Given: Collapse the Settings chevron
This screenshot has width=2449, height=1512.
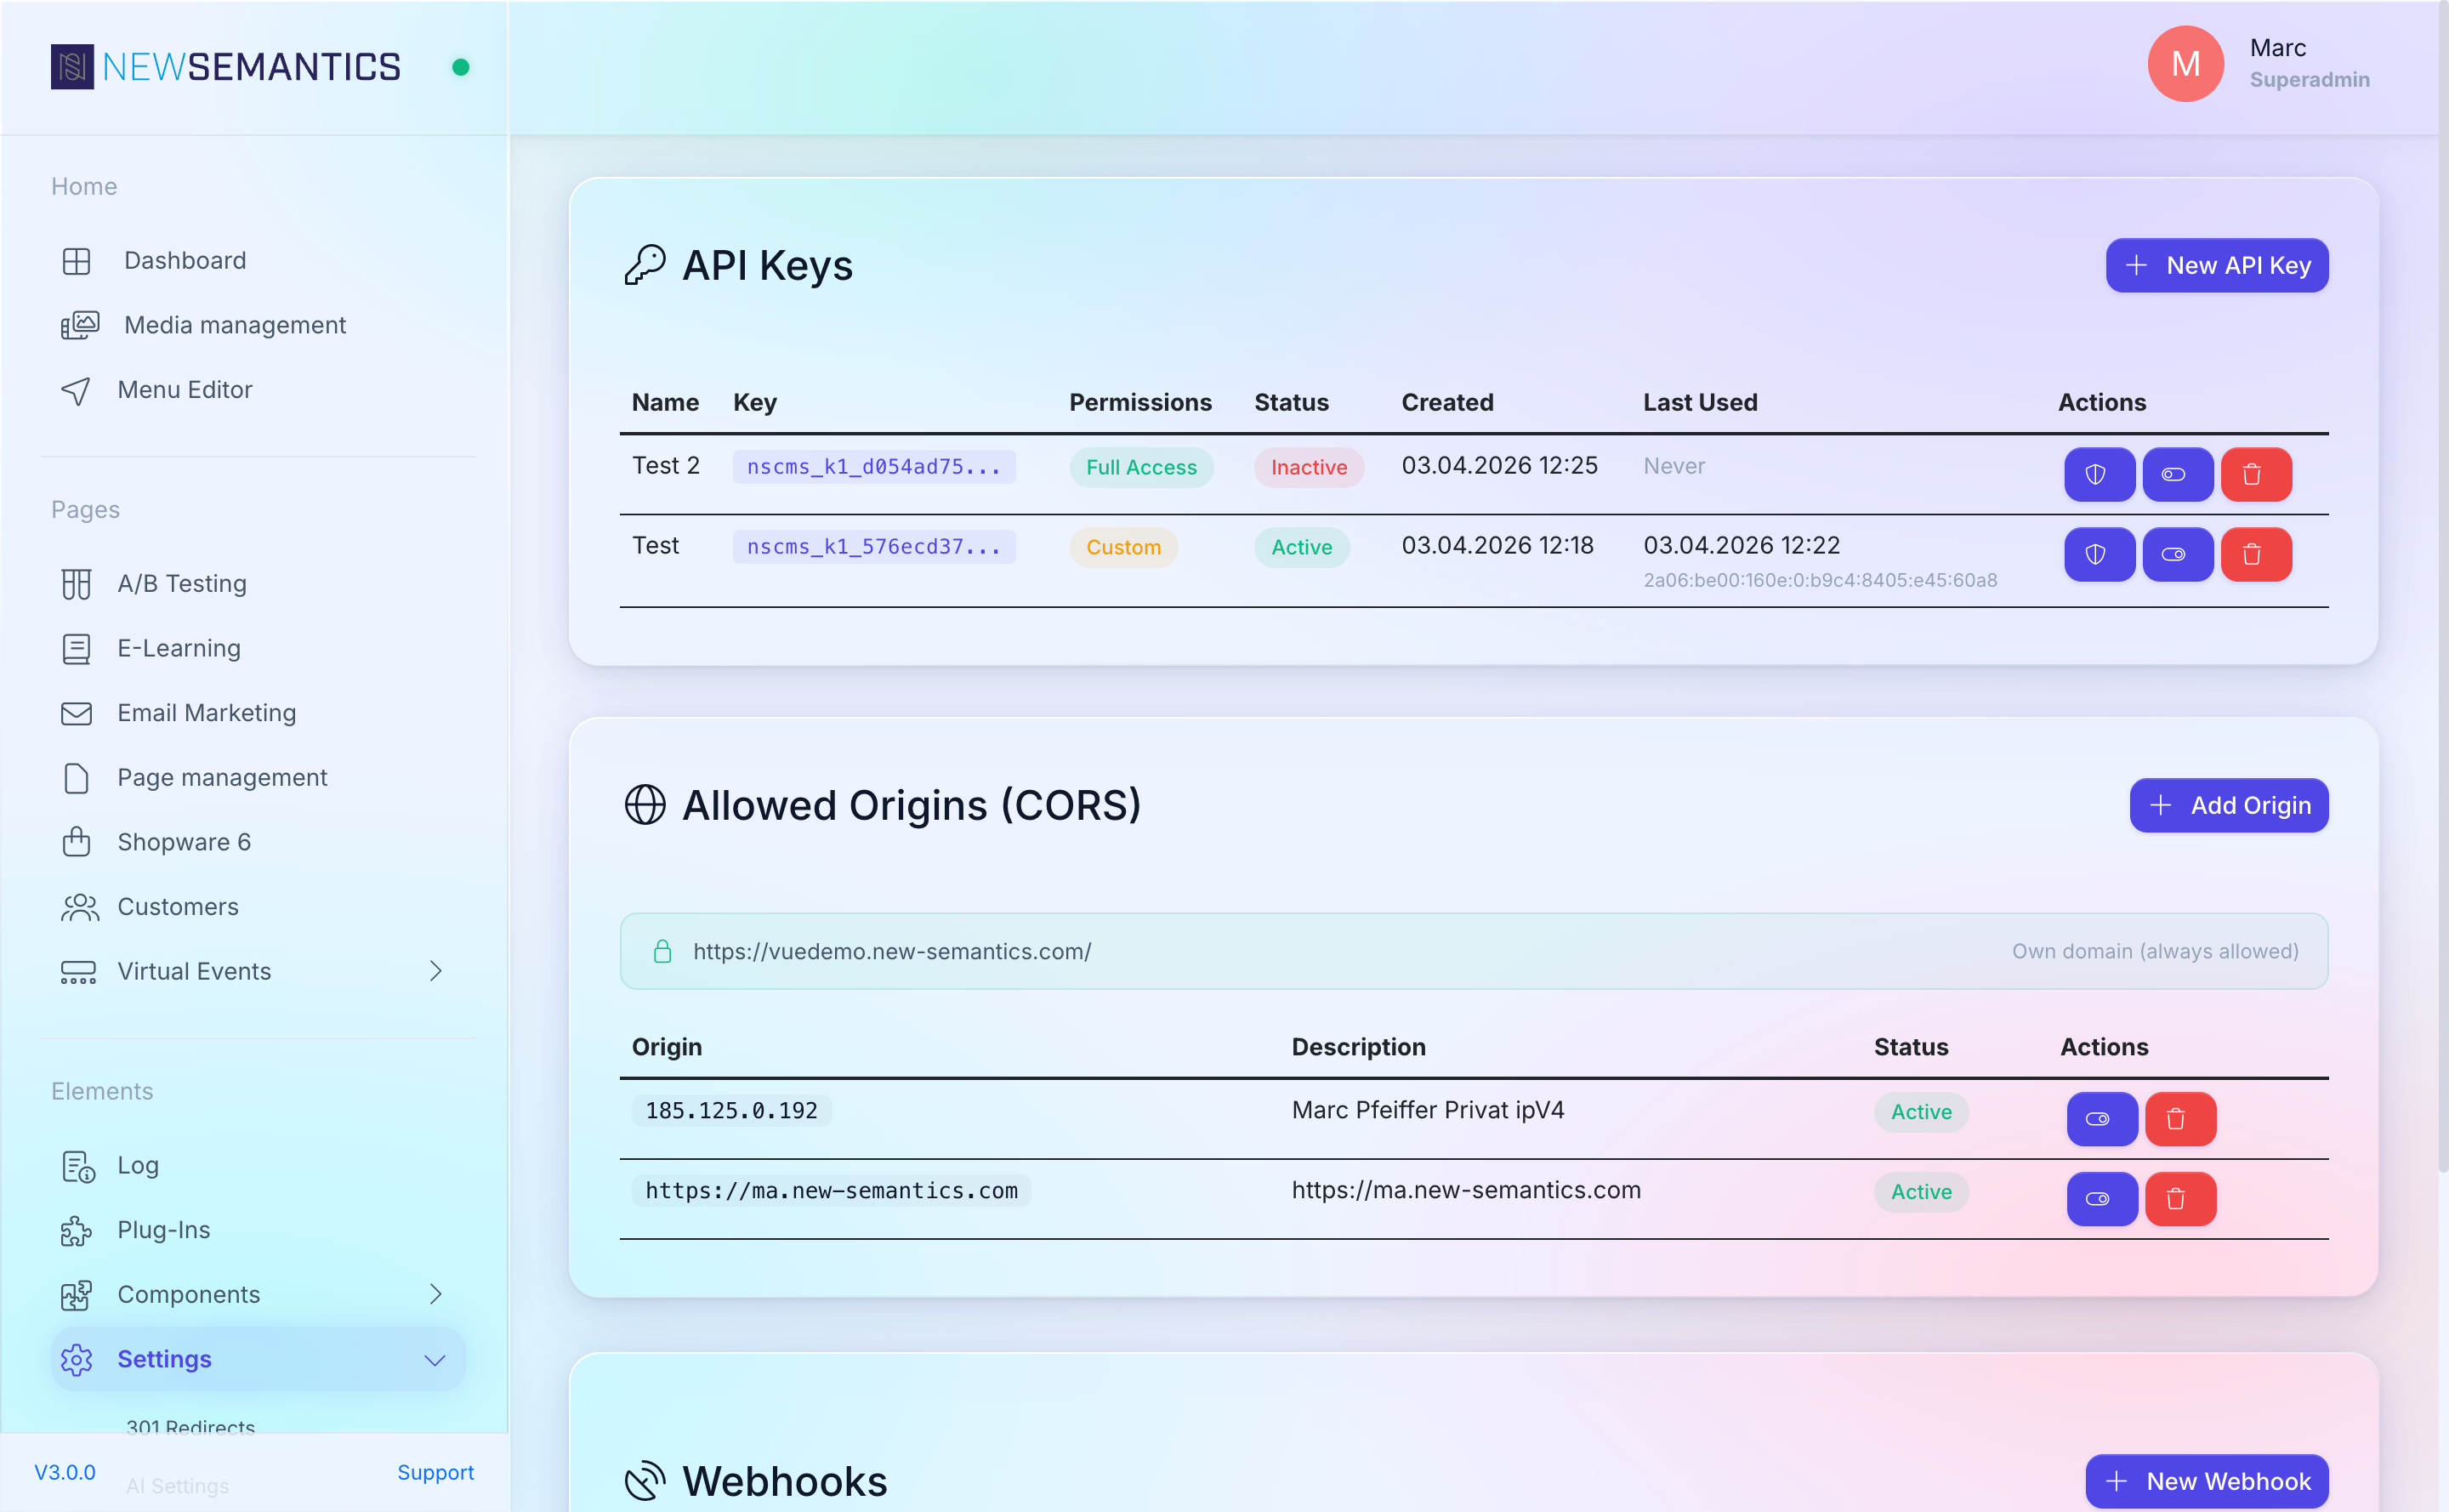Looking at the screenshot, I should pyautogui.click(x=435, y=1360).
